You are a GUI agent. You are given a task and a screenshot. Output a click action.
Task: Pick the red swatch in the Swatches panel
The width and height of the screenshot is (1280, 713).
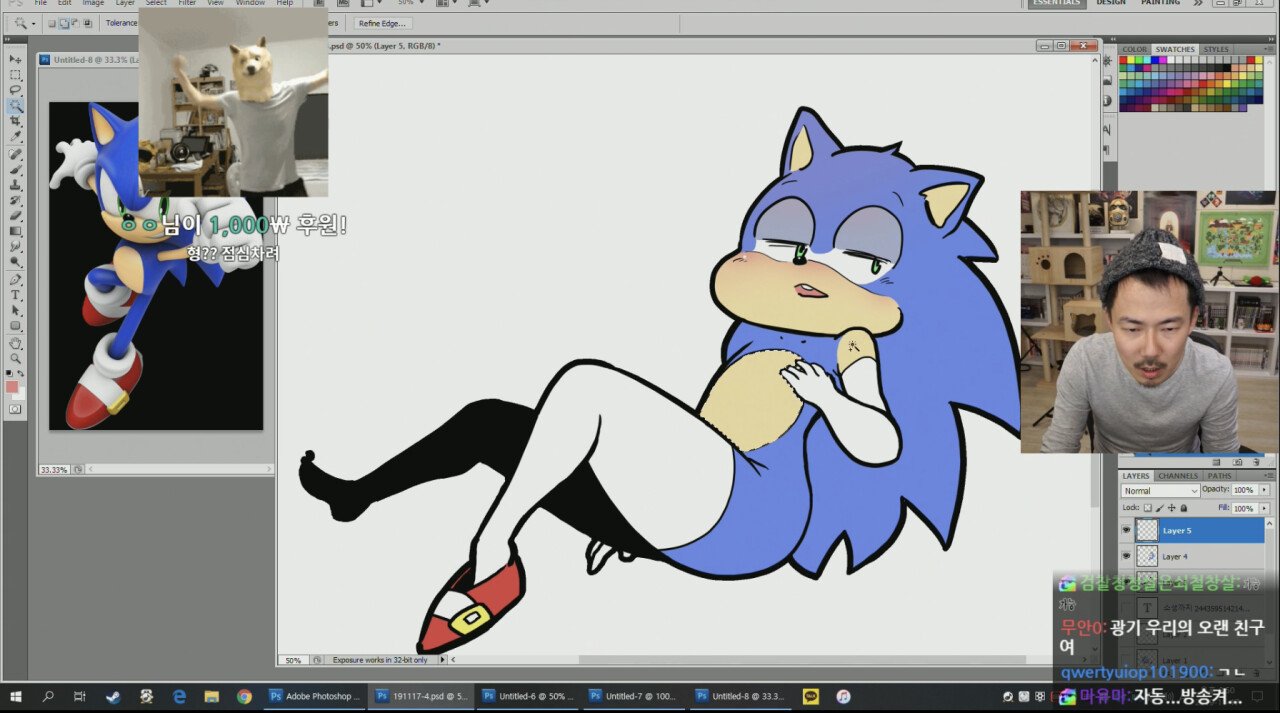(1124, 60)
